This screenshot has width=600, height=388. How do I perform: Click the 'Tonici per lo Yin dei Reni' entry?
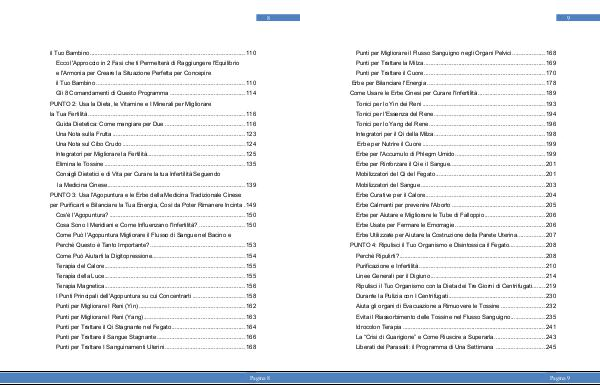[456, 104]
